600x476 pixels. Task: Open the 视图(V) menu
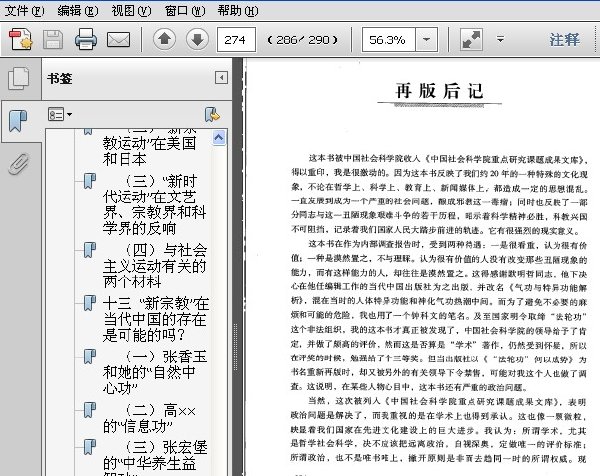point(131,11)
